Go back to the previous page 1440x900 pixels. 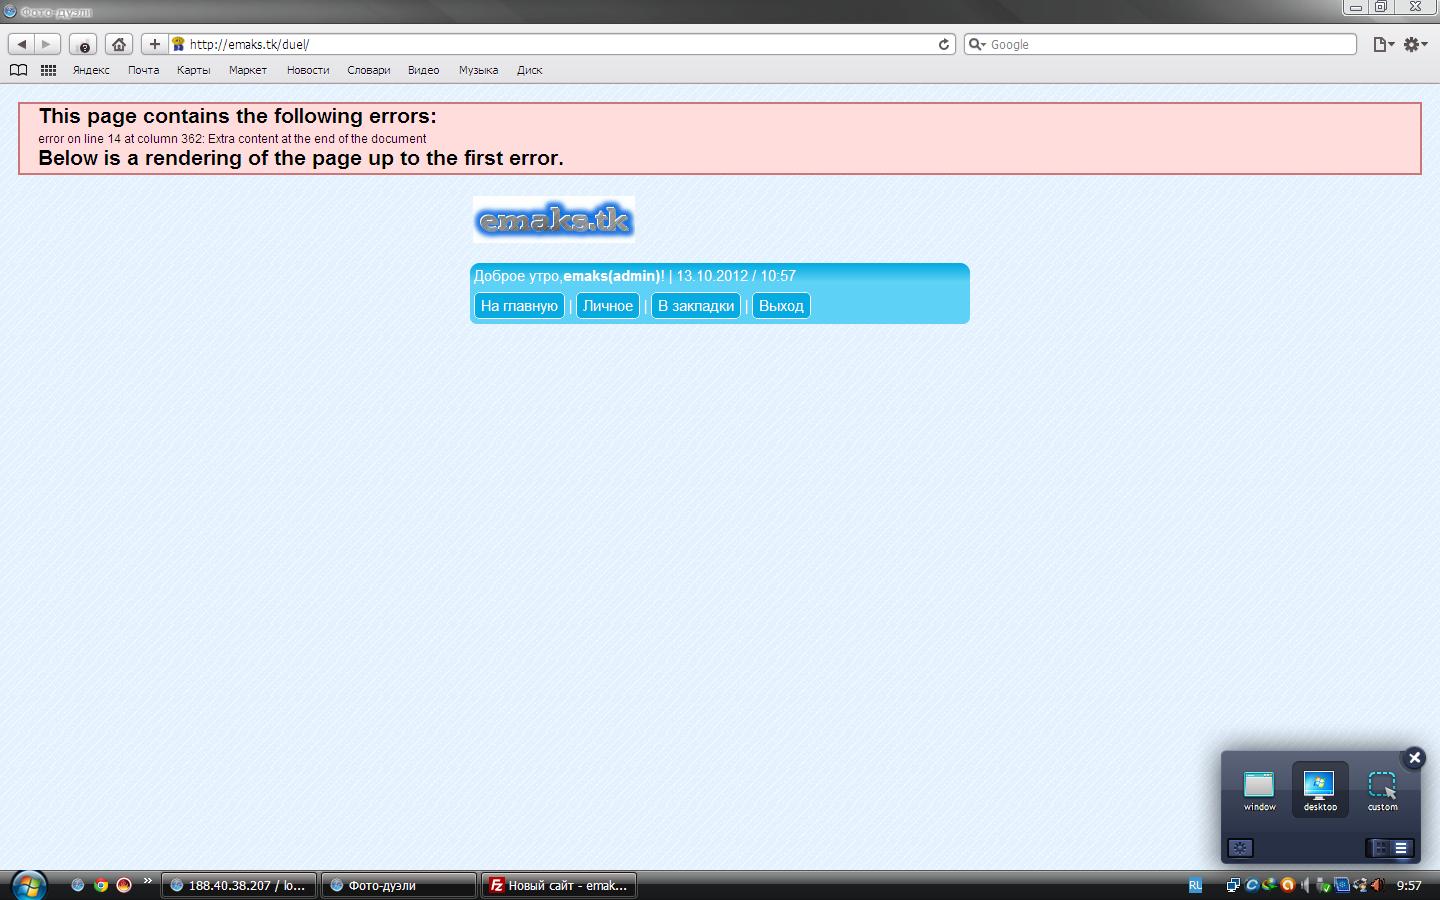tap(22, 44)
